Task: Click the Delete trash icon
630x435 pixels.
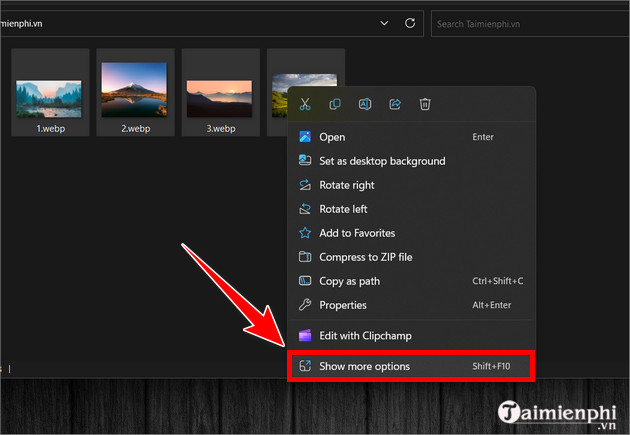Action: pos(425,104)
